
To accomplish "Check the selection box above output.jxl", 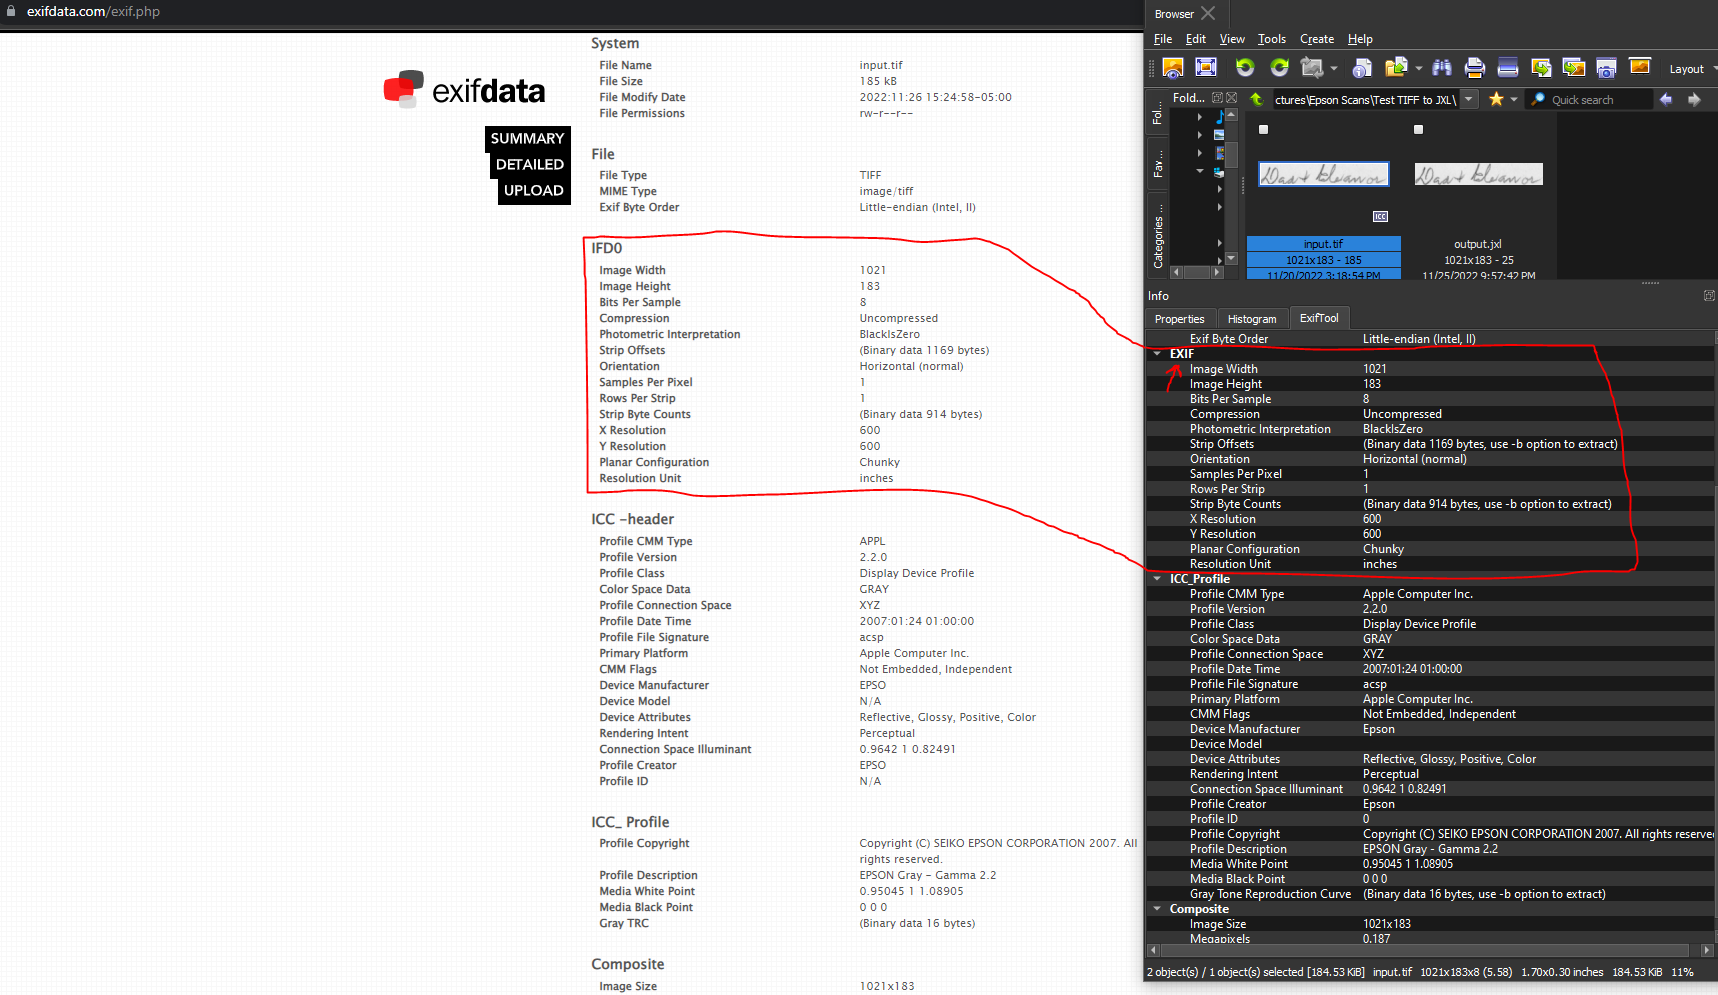I will (1418, 129).
